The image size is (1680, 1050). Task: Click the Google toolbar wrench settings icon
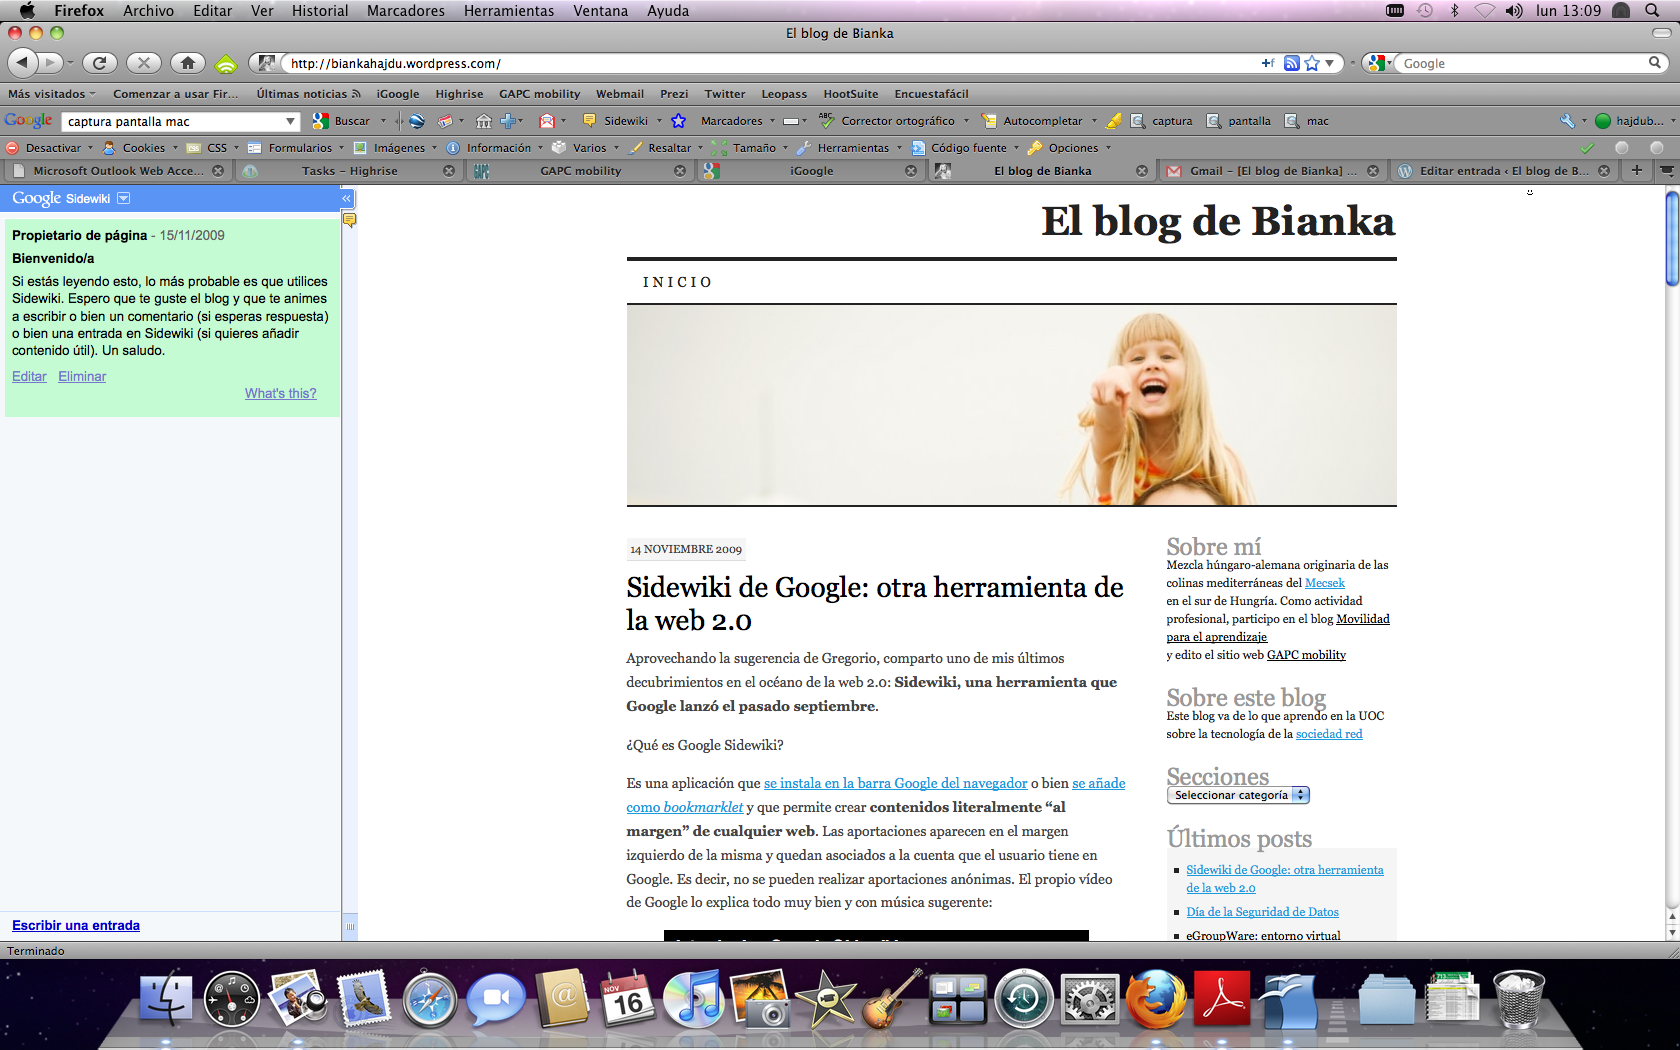click(1567, 121)
